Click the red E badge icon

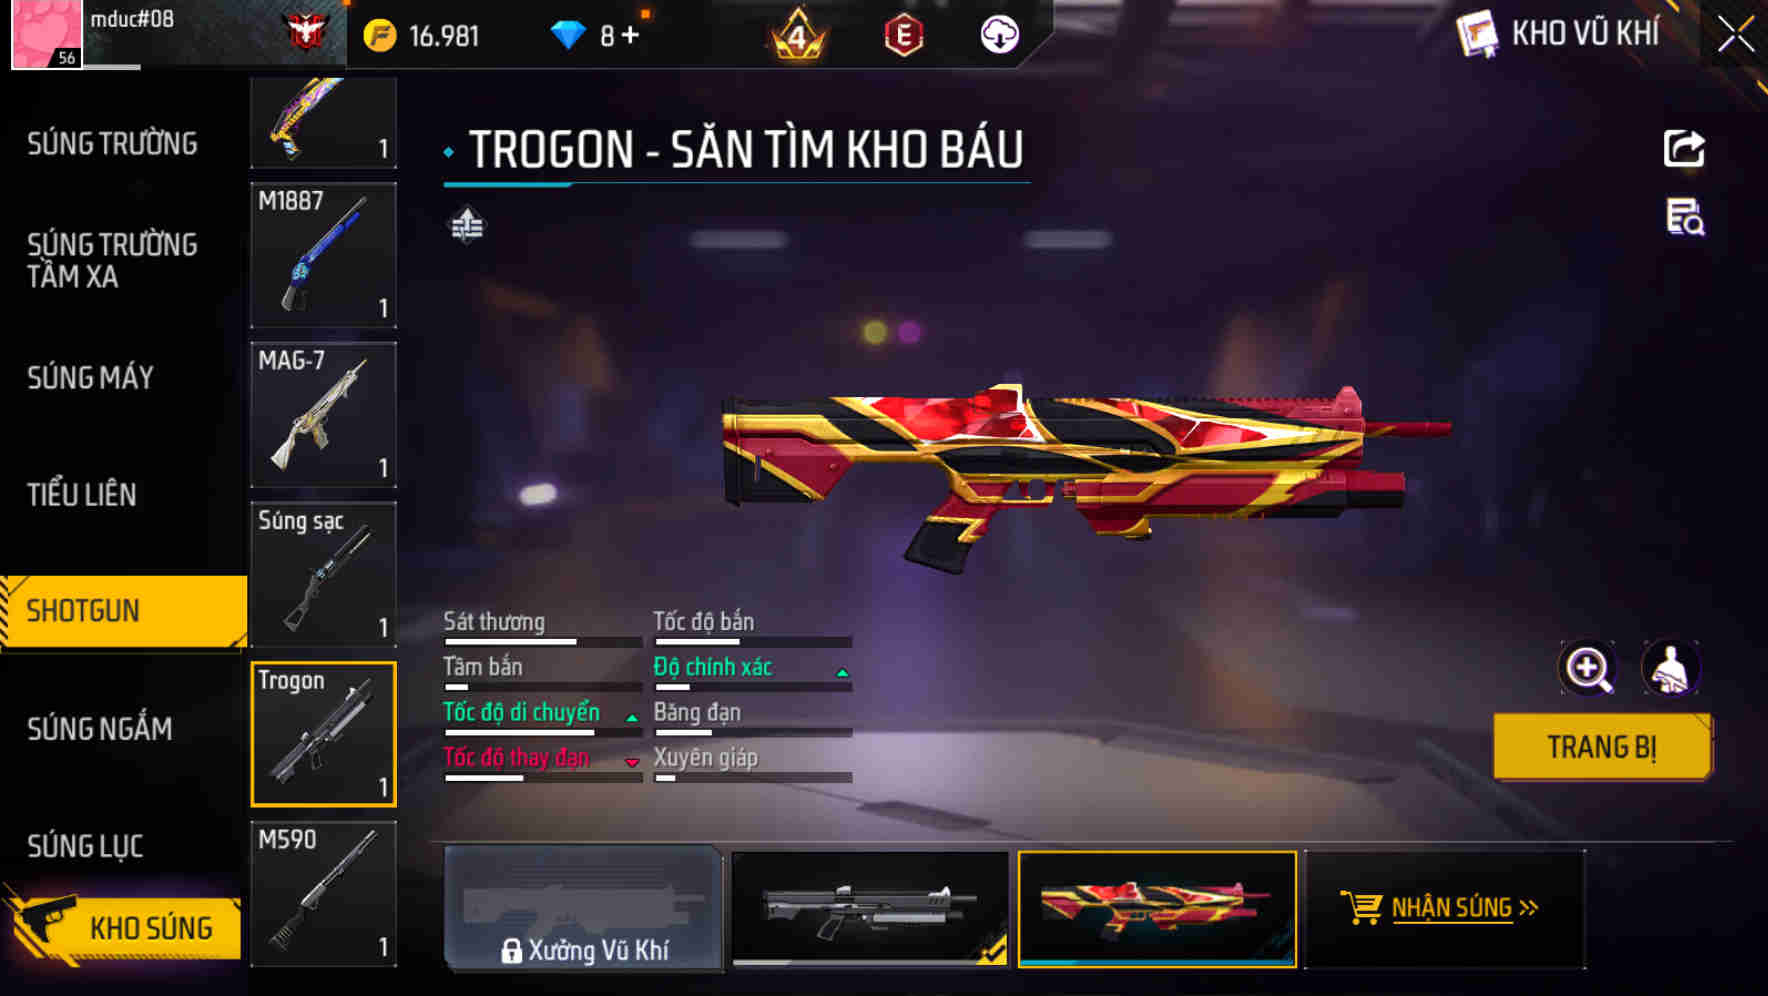pos(903,35)
